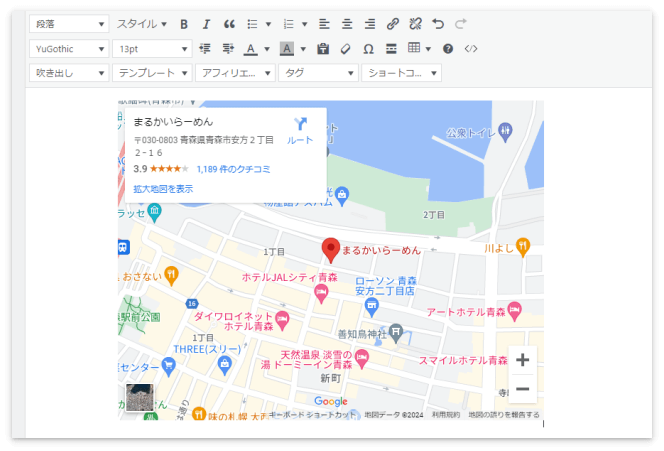Align text right

pos(370,24)
